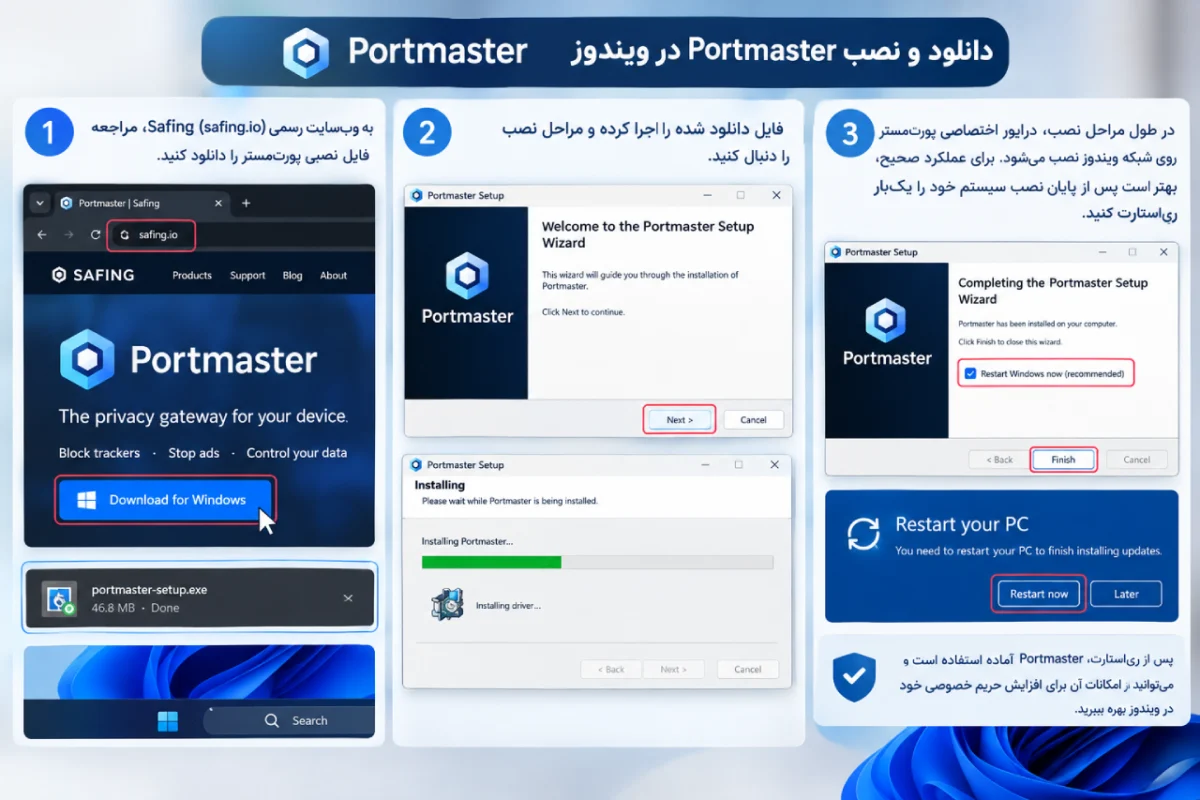This screenshot has height=800, width=1200.
Task: Click Next > in the Installing window
Action: pos(673,669)
